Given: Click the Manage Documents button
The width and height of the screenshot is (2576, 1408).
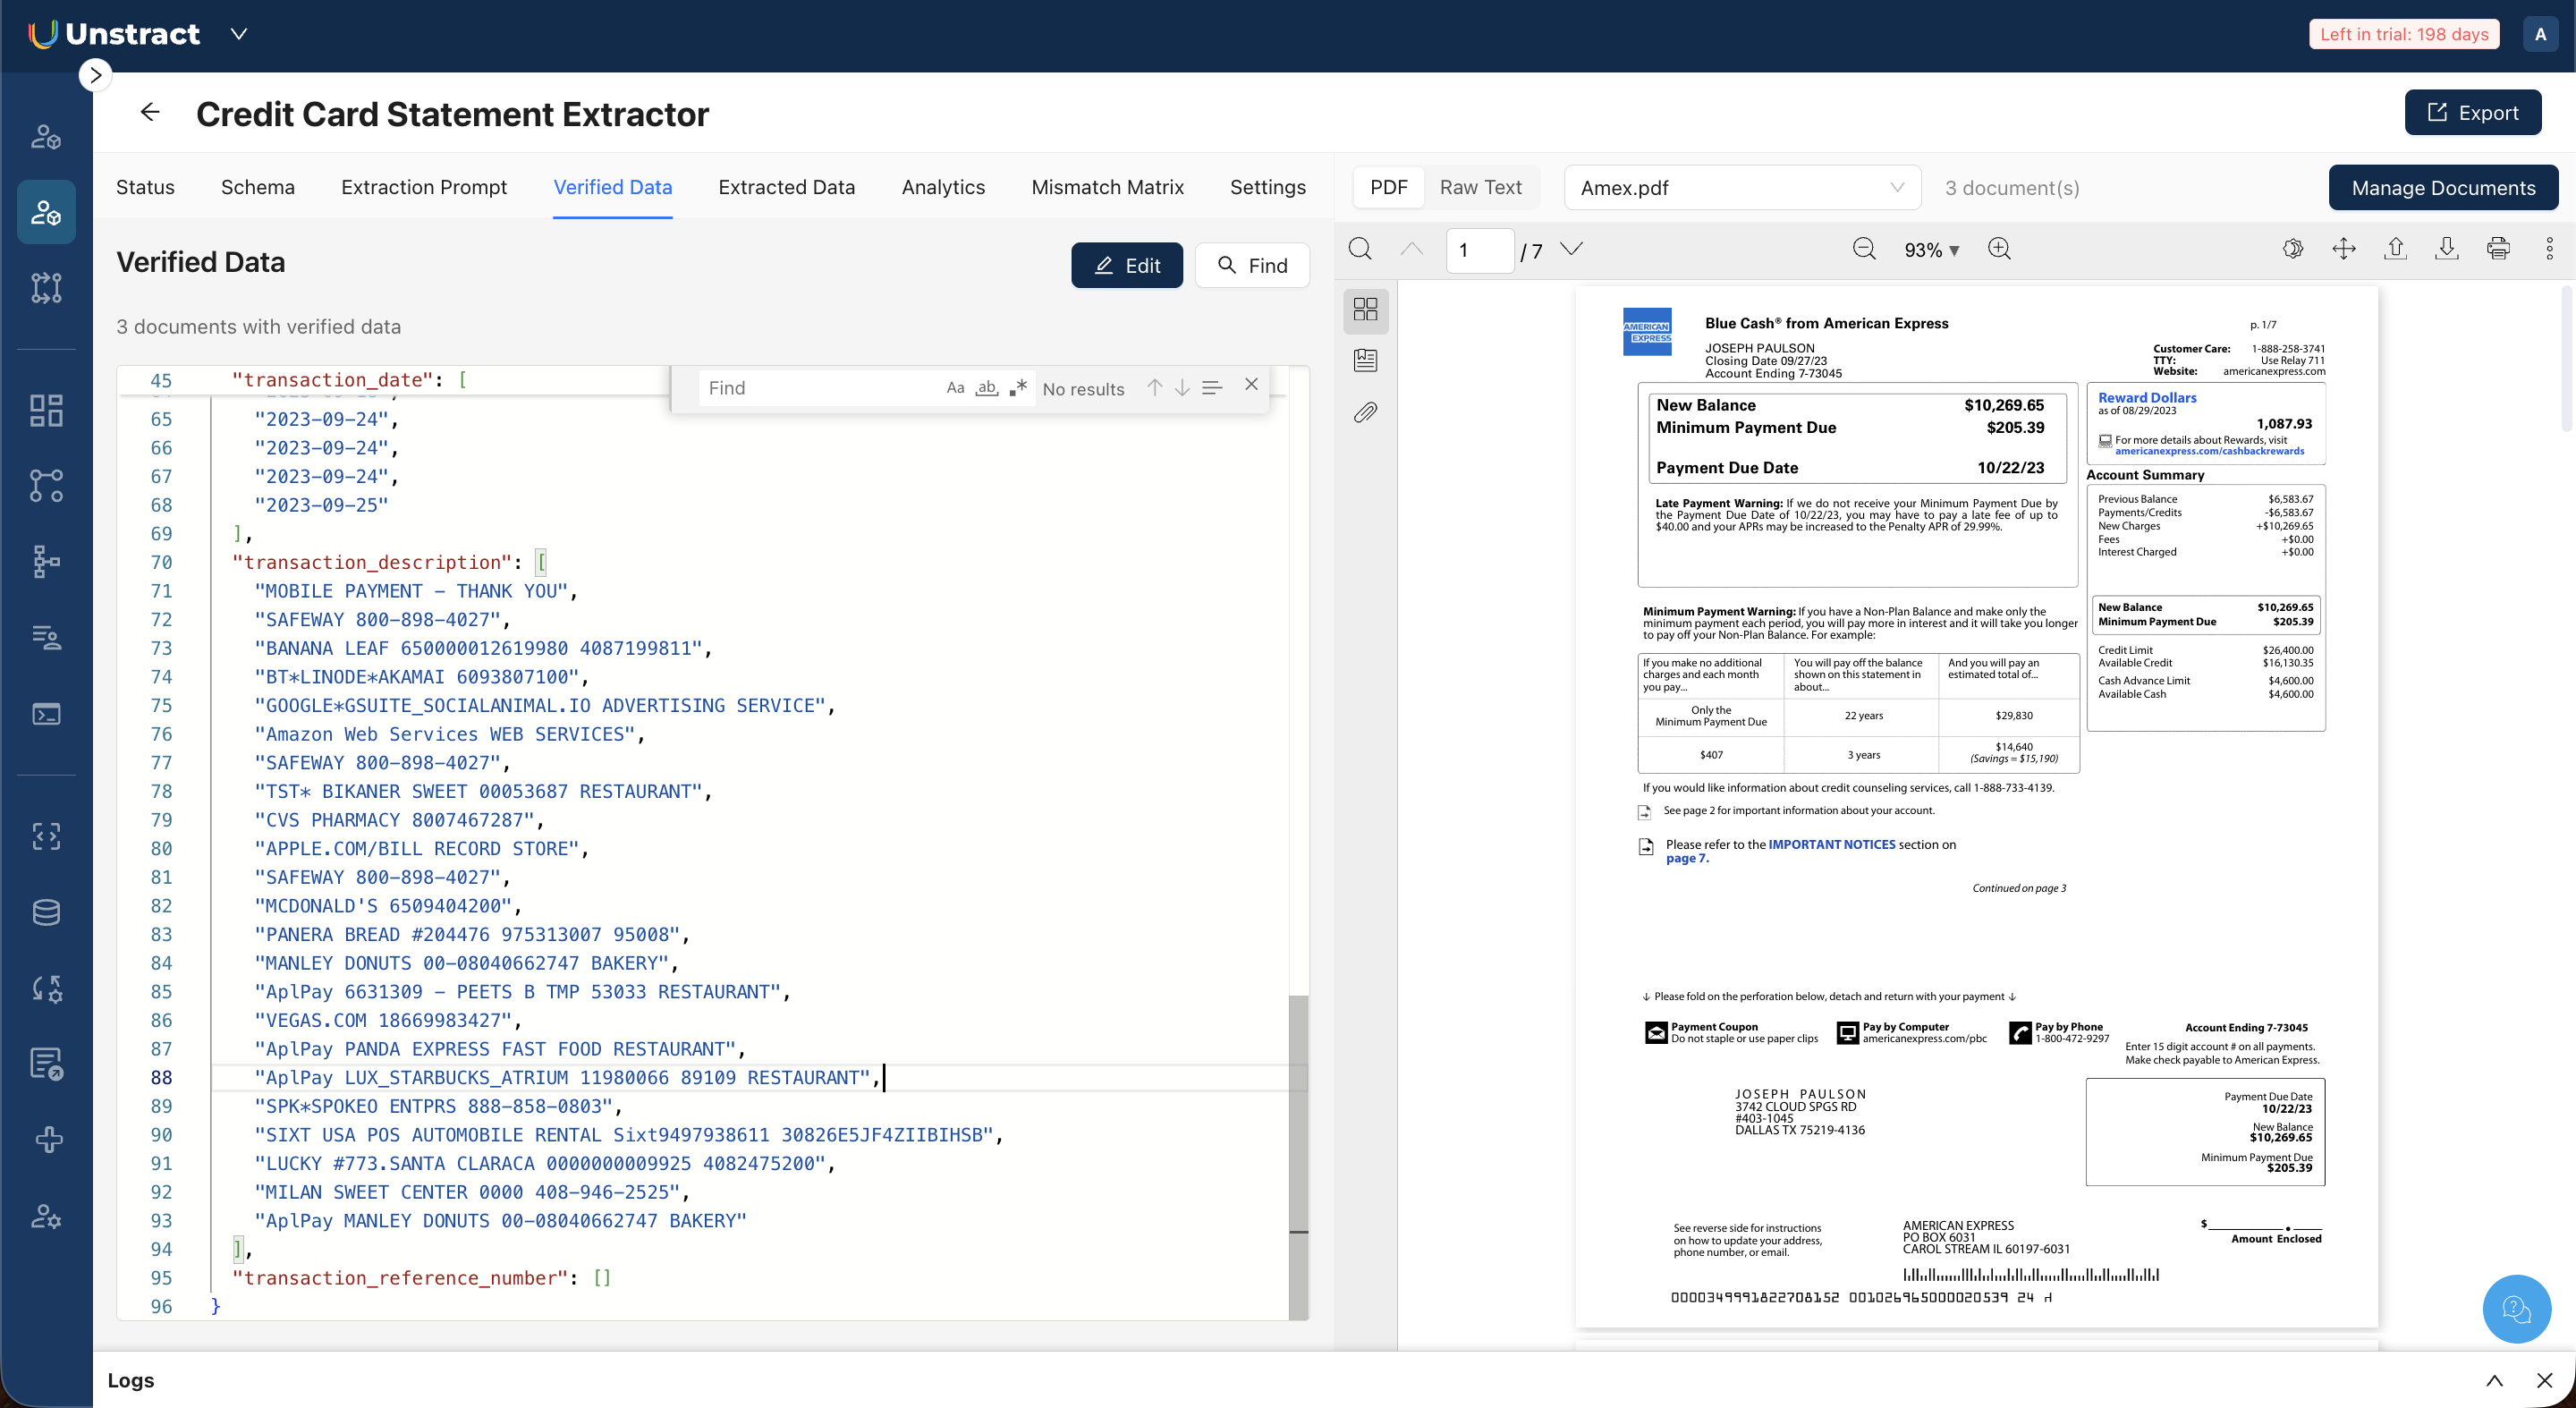Looking at the screenshot, I should point(2442,188).
